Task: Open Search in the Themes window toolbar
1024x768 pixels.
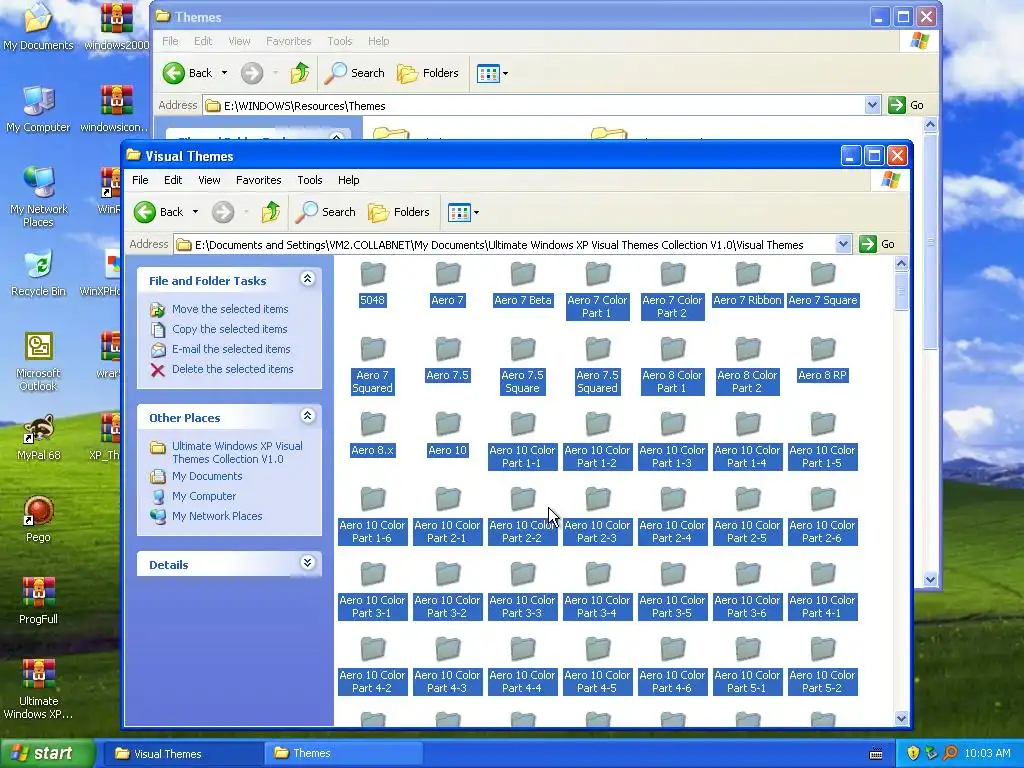Action: [355, 73]
